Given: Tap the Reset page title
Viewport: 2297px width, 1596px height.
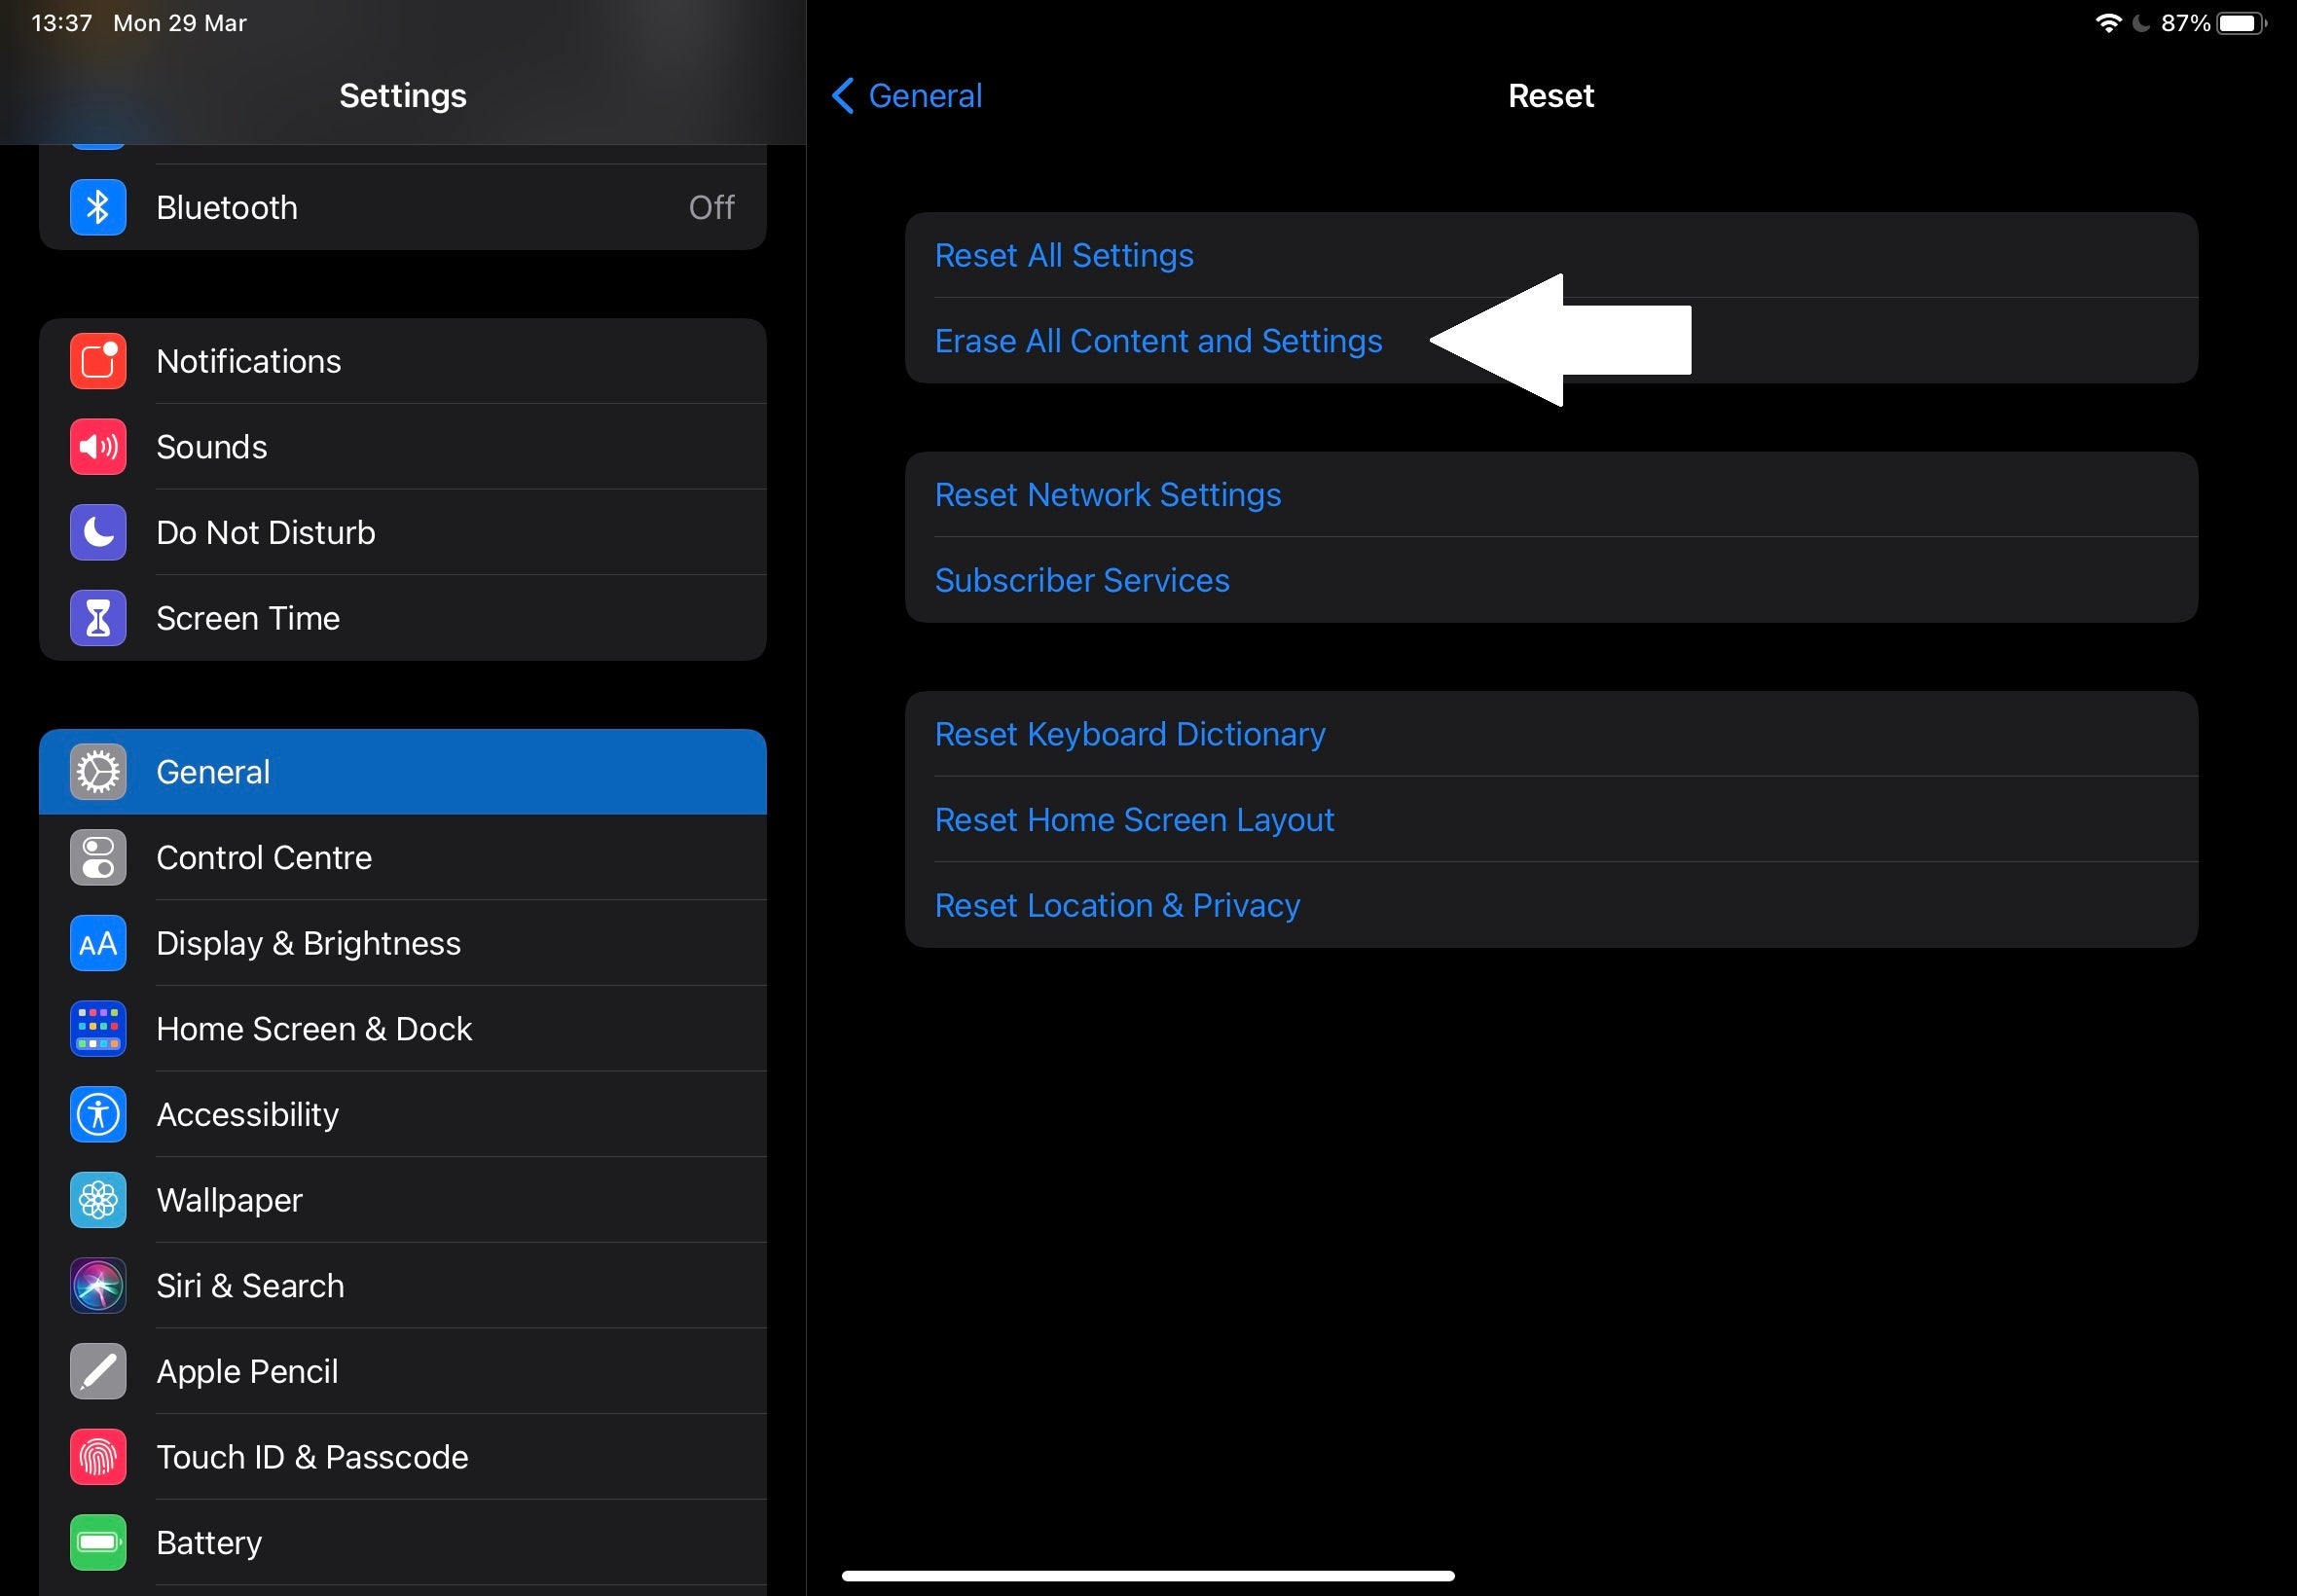Looking at the screenshot, I should click(x=1551, y=96).
